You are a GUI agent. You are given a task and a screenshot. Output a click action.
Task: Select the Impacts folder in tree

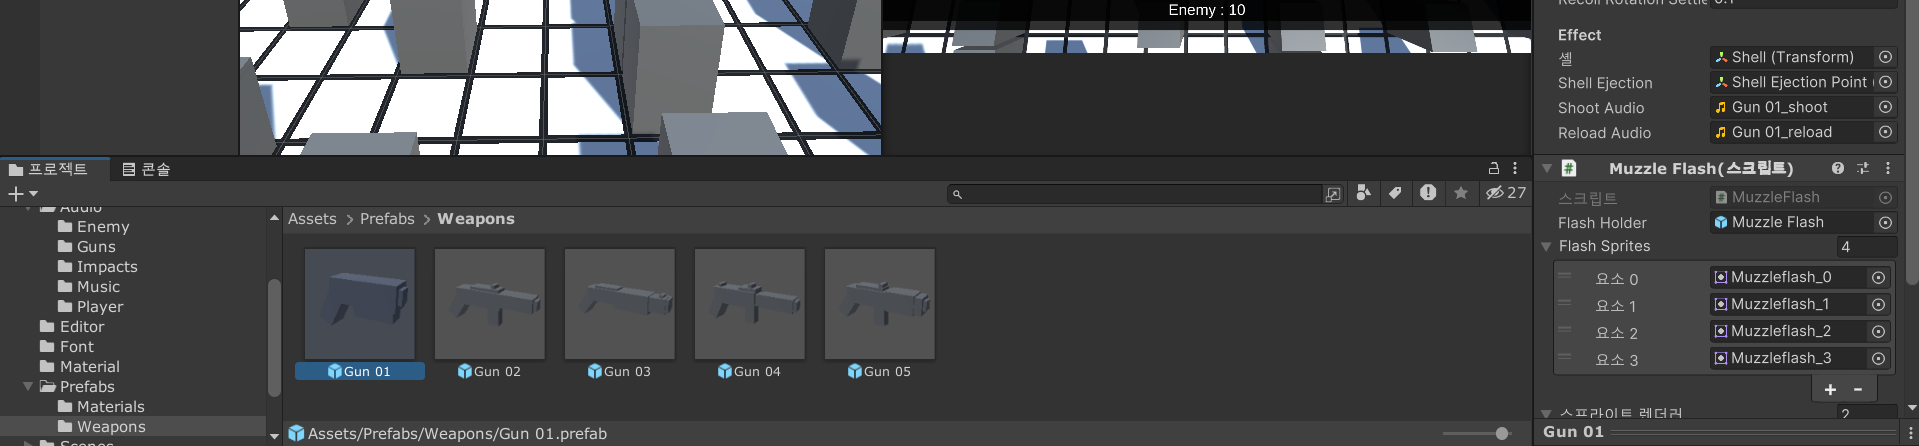[98, 267]
